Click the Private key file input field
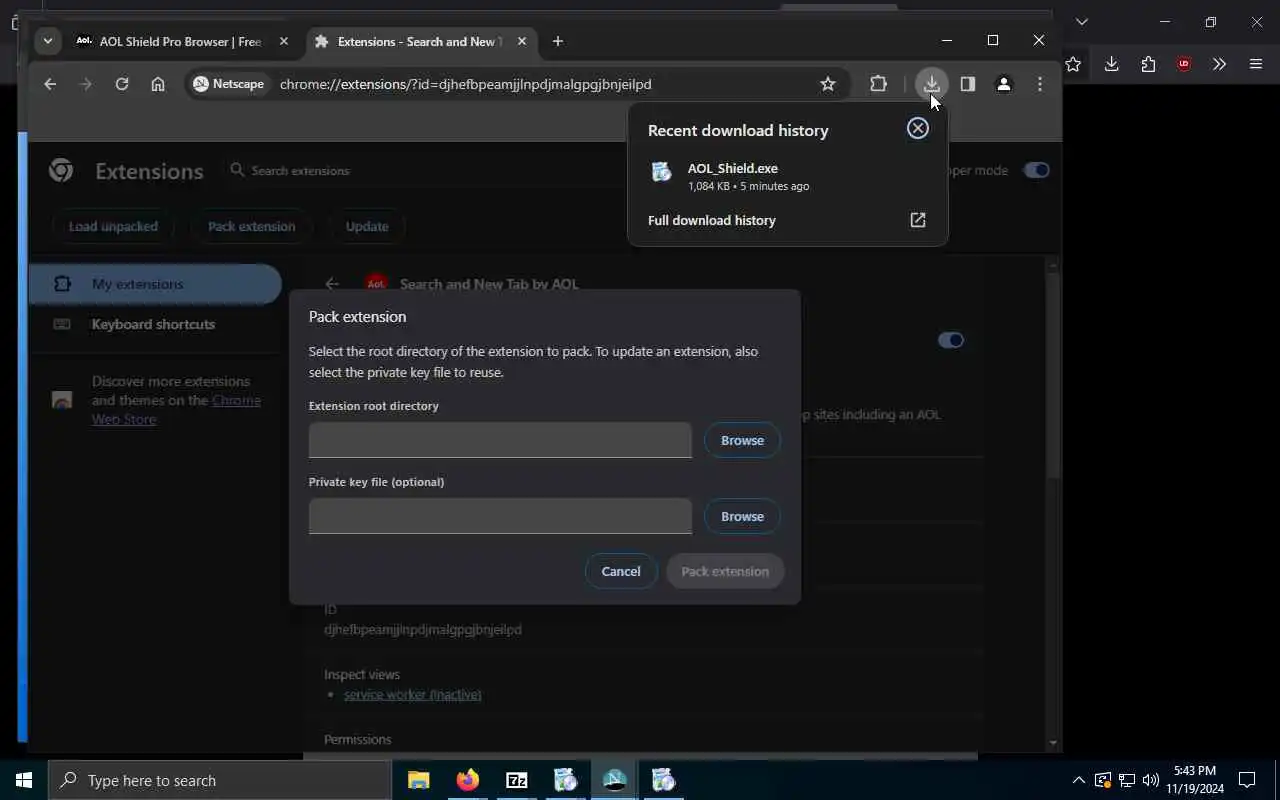 [x=500, y=516]
